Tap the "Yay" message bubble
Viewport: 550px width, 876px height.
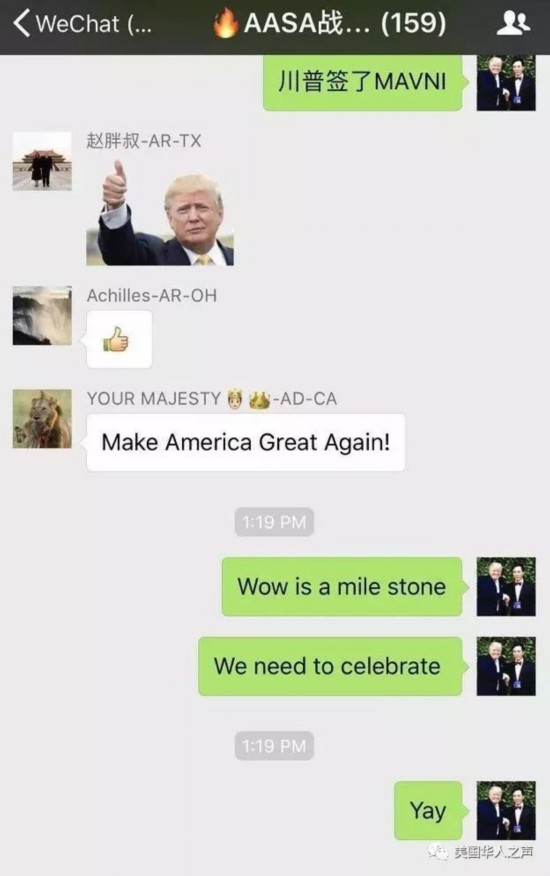pyautogui.click(x=428, y=810)
